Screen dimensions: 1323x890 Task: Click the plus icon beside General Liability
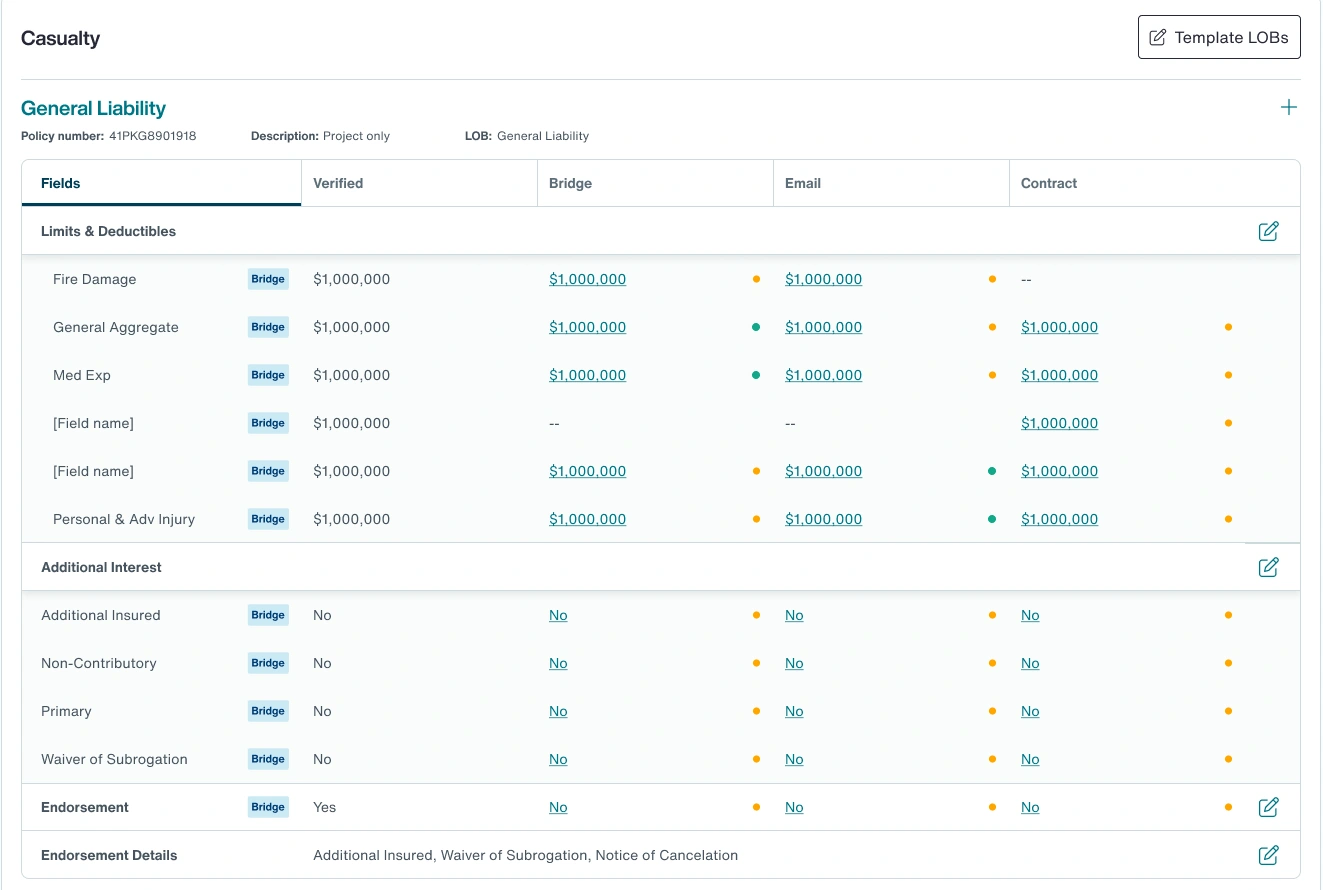click(x=1289, y=107)
